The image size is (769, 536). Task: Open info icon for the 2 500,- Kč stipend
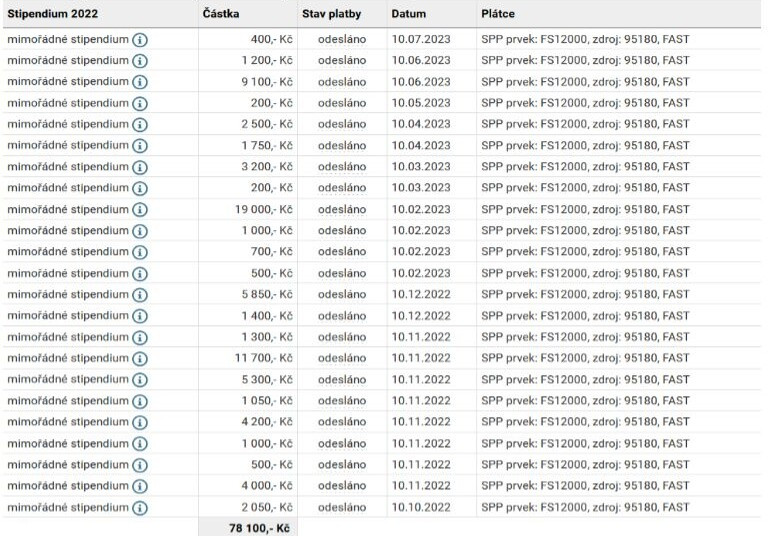140,125
